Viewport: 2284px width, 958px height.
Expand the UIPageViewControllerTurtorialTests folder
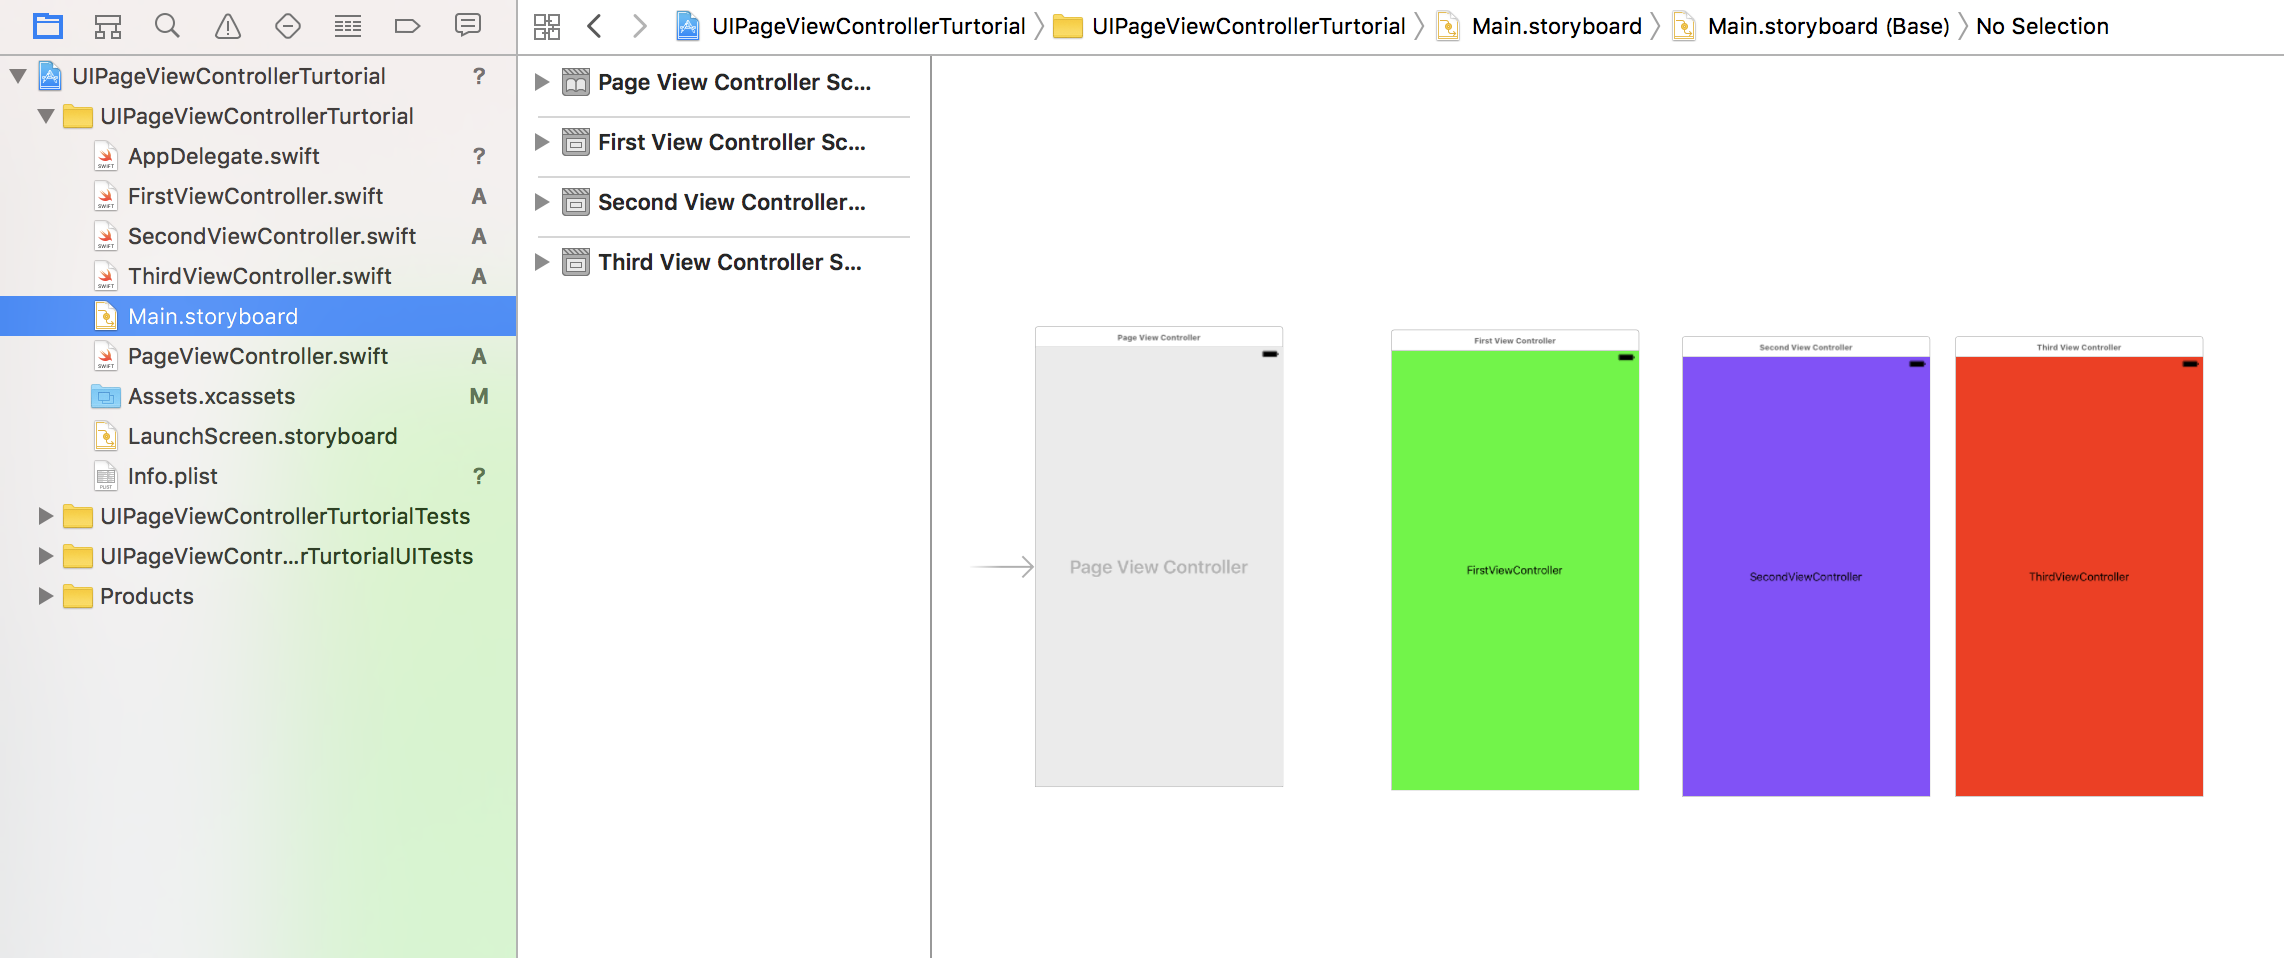[x=45, y=516]
